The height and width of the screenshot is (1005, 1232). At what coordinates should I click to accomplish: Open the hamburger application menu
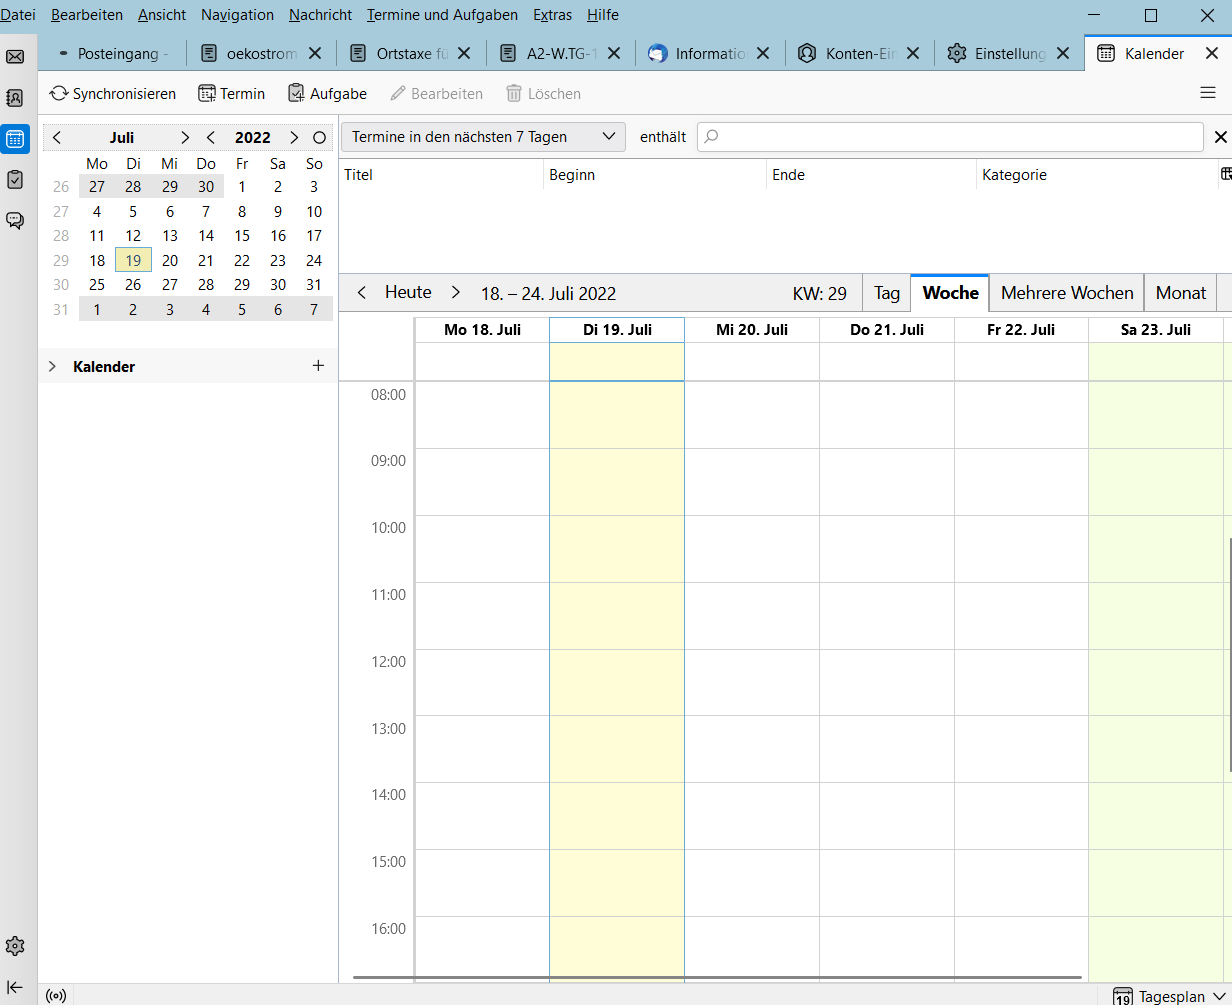pos(1207,93)
